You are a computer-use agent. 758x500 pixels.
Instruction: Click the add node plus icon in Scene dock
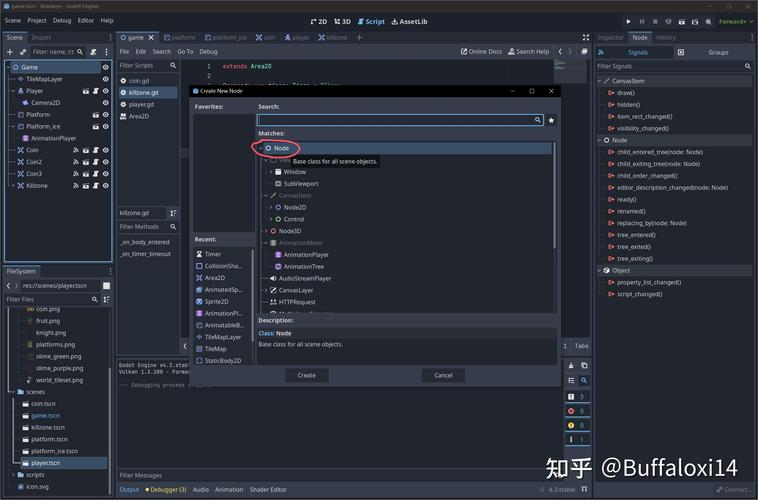coord(10,52)
